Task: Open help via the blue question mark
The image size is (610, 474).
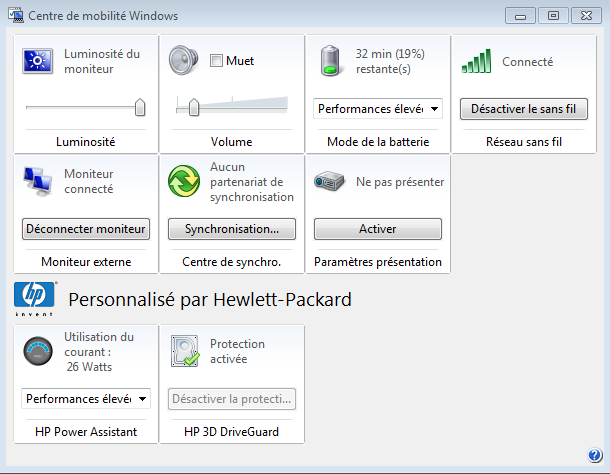Action: pyautogui.click(x=594, y=456)
